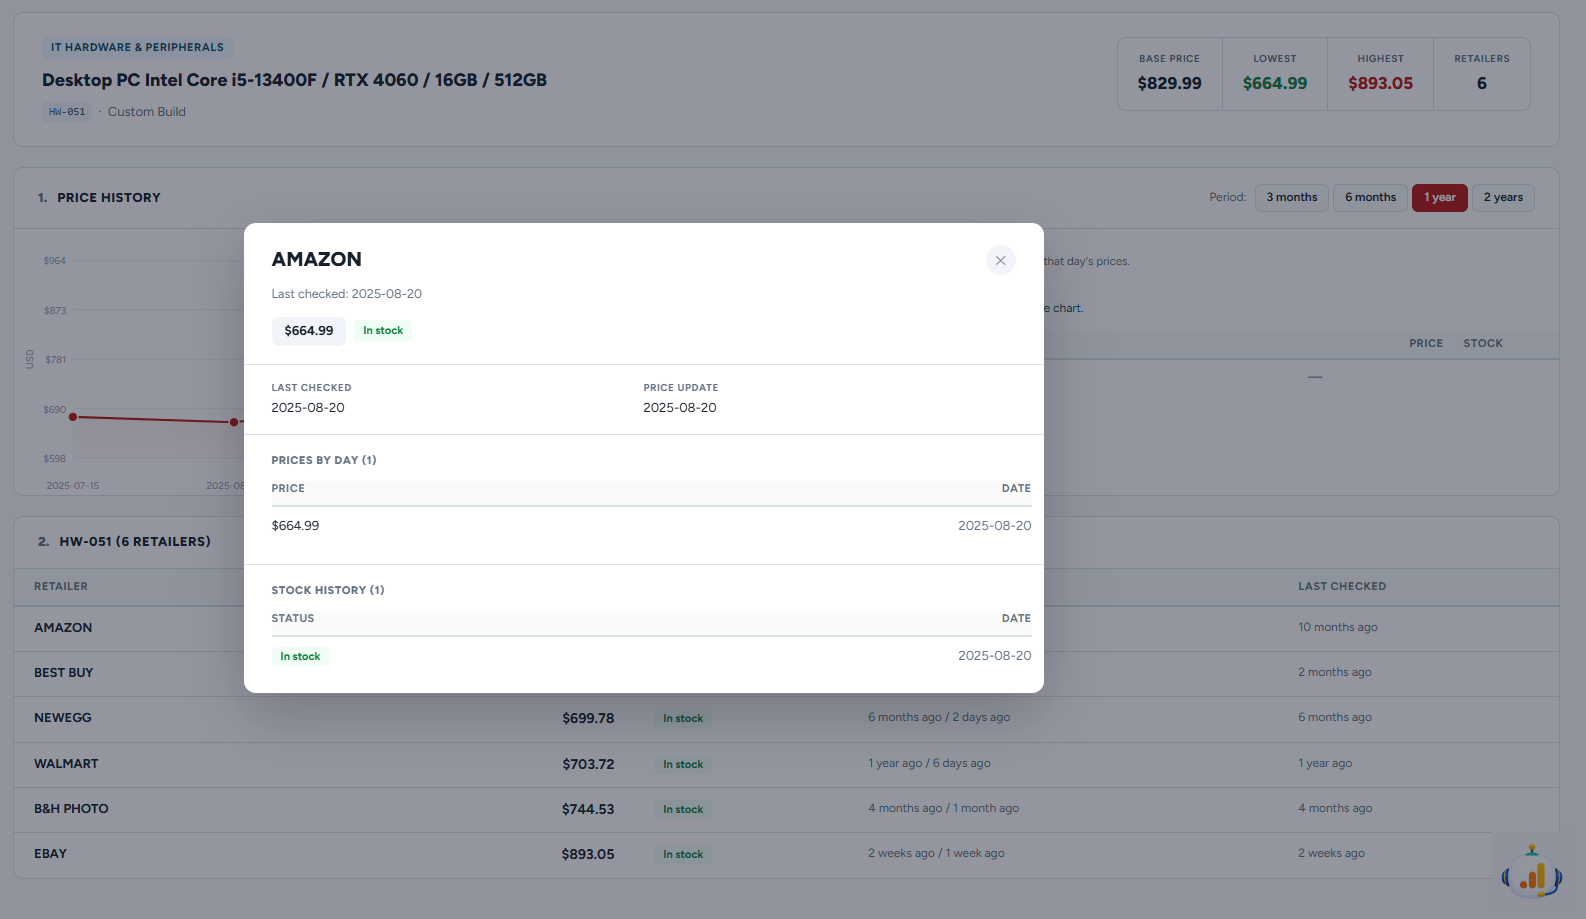Image resolution: width=1586 pixels, height=919 pixels.
Task: Open the B&H PHOTO retailer row
Action: pyautogui.click(x=786, y=809)
